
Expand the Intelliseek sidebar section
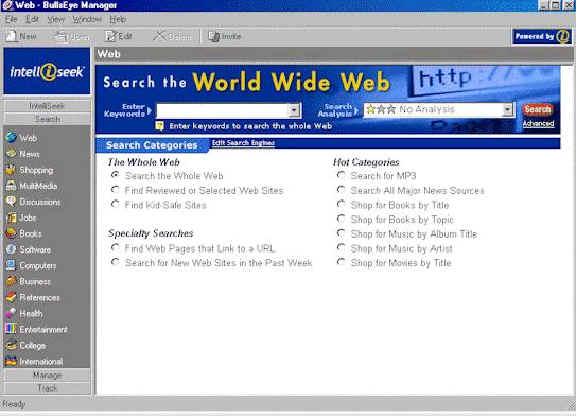coord(47,106)
